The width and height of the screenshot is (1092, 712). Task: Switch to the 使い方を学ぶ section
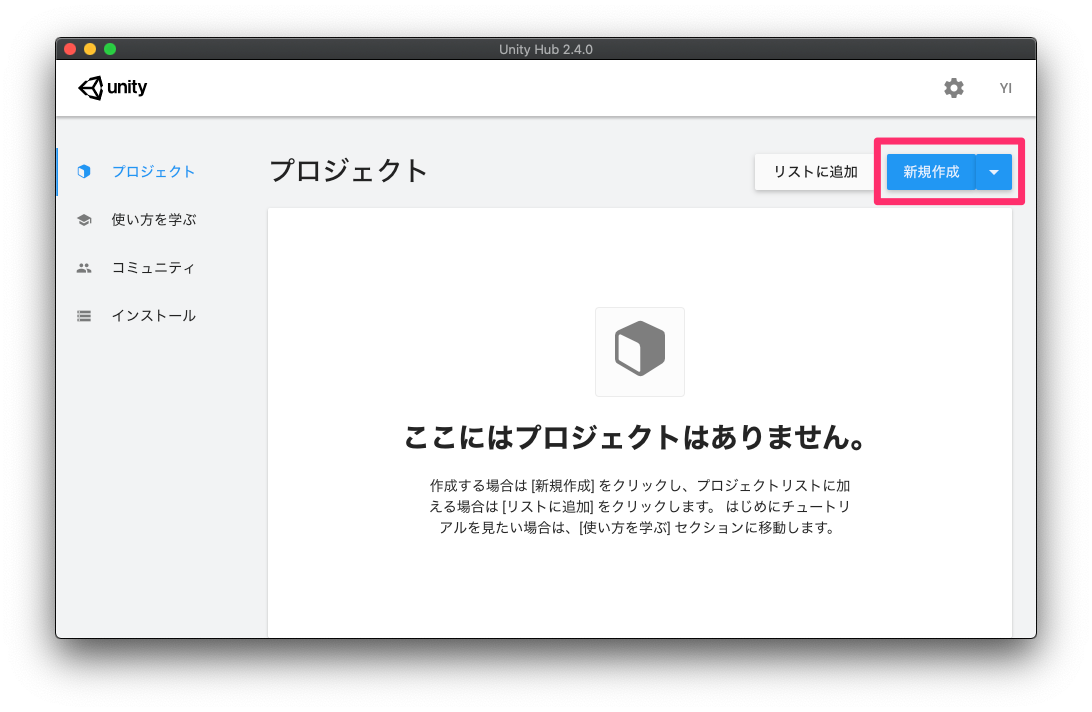click(x=153, y=220)
